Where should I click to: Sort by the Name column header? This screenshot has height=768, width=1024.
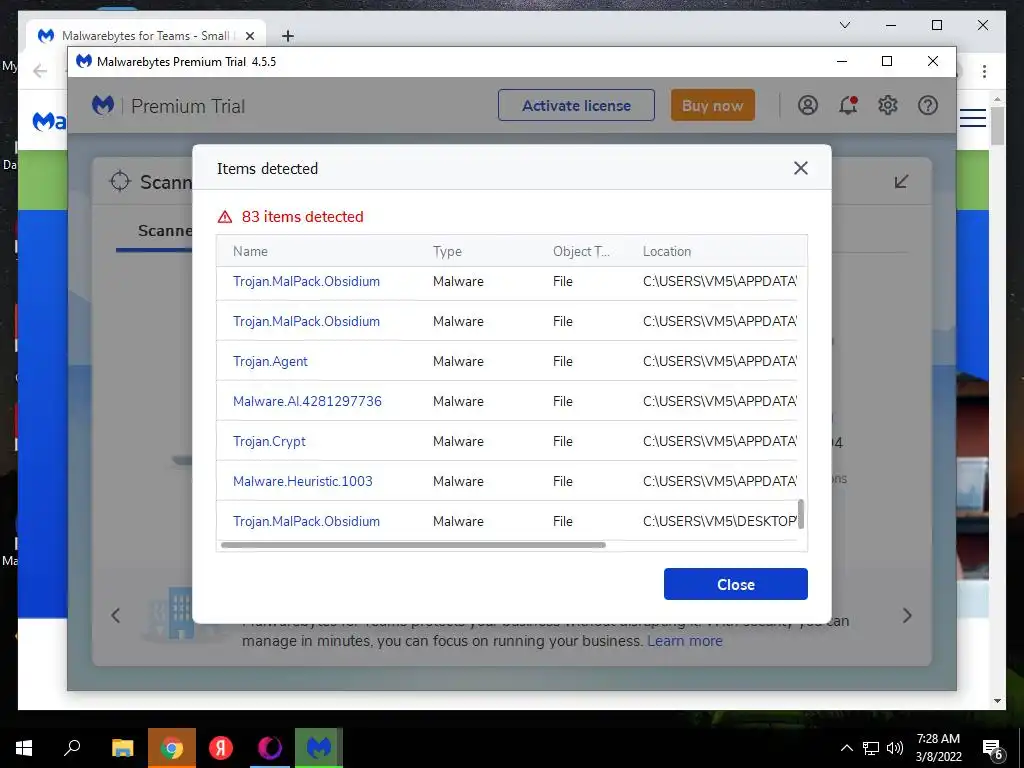pyautogui.click(x=250, y=251)
